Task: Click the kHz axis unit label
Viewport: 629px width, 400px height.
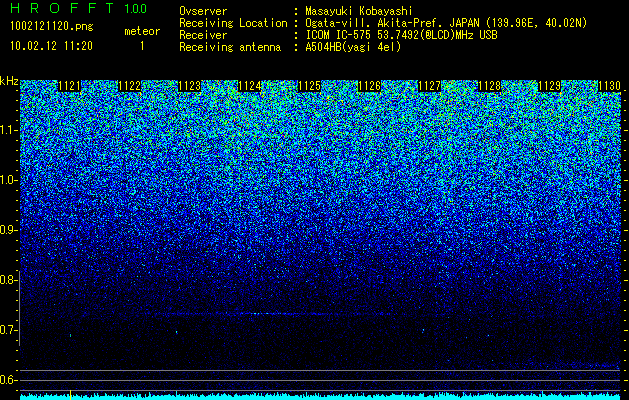Action: pyautogui.click(x=9, y=81)
